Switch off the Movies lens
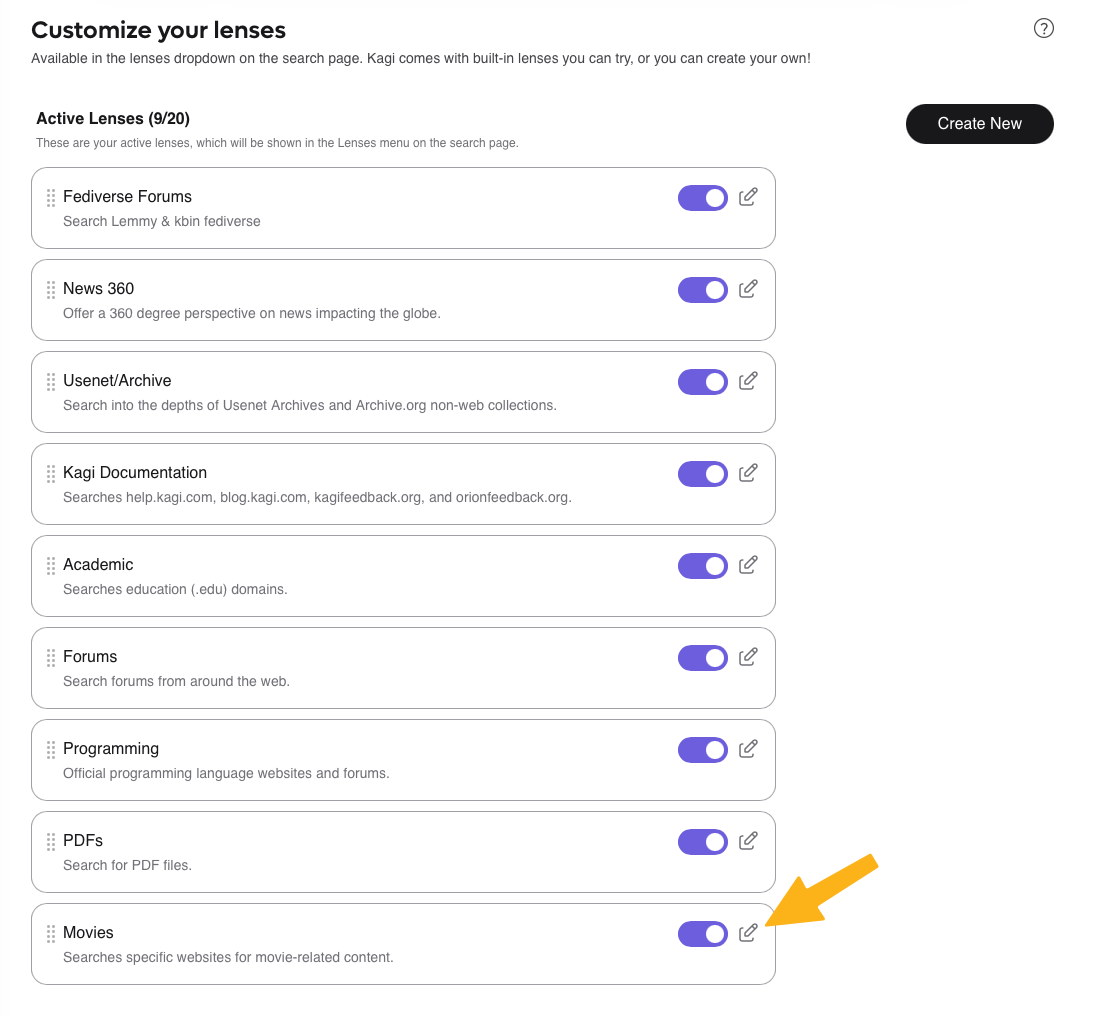Viewport: 1093px width, 1016px height. point(703,934)
